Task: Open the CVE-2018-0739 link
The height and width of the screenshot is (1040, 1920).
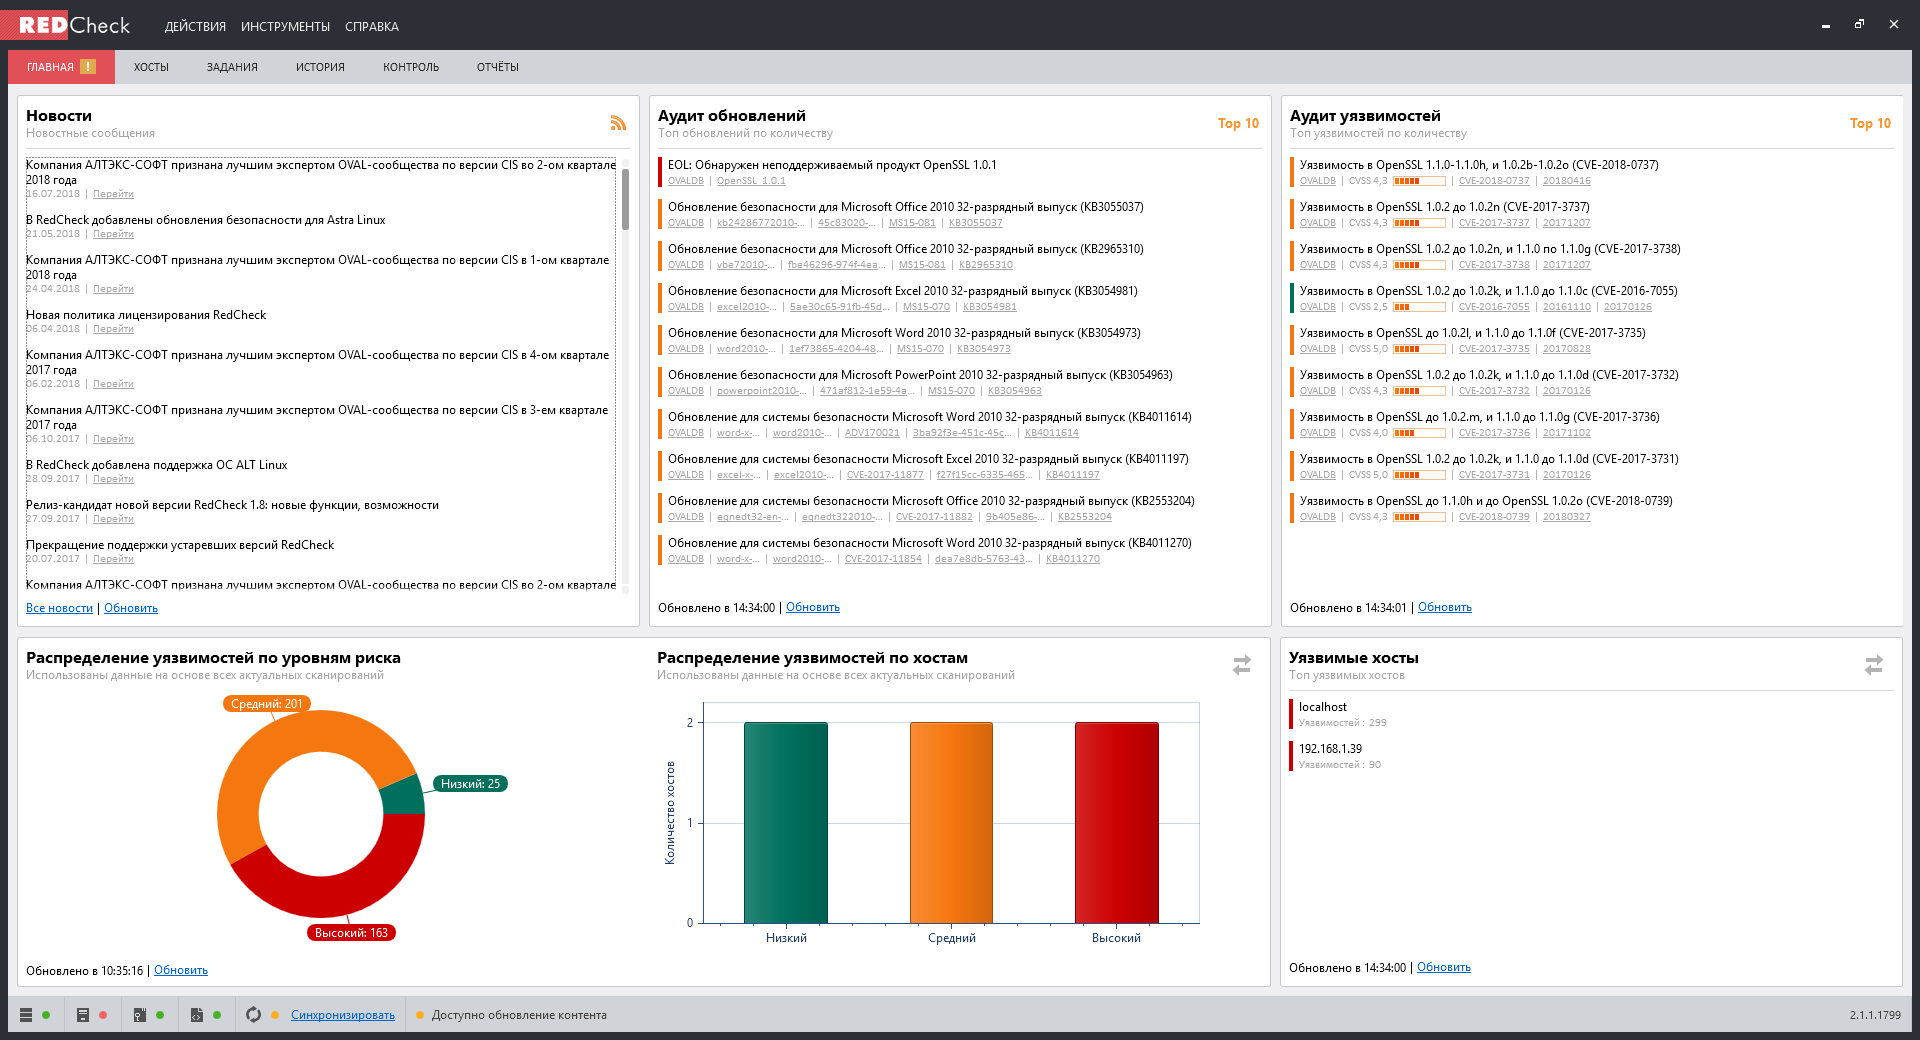Action: (x=1494, y=517)
